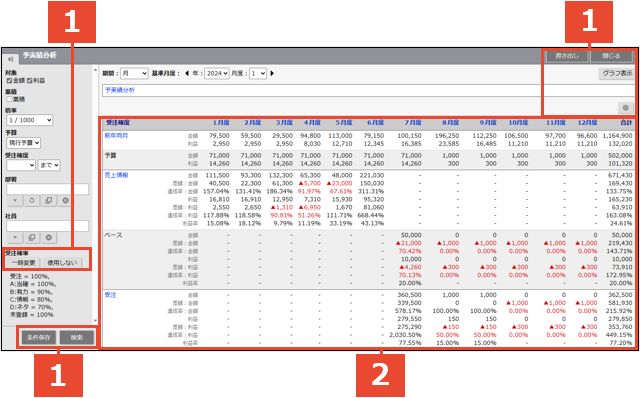Open the 売上情報 row link
The width and height of the screenshot is (640, 398).
pyautogui.click(x=116, y=175)
